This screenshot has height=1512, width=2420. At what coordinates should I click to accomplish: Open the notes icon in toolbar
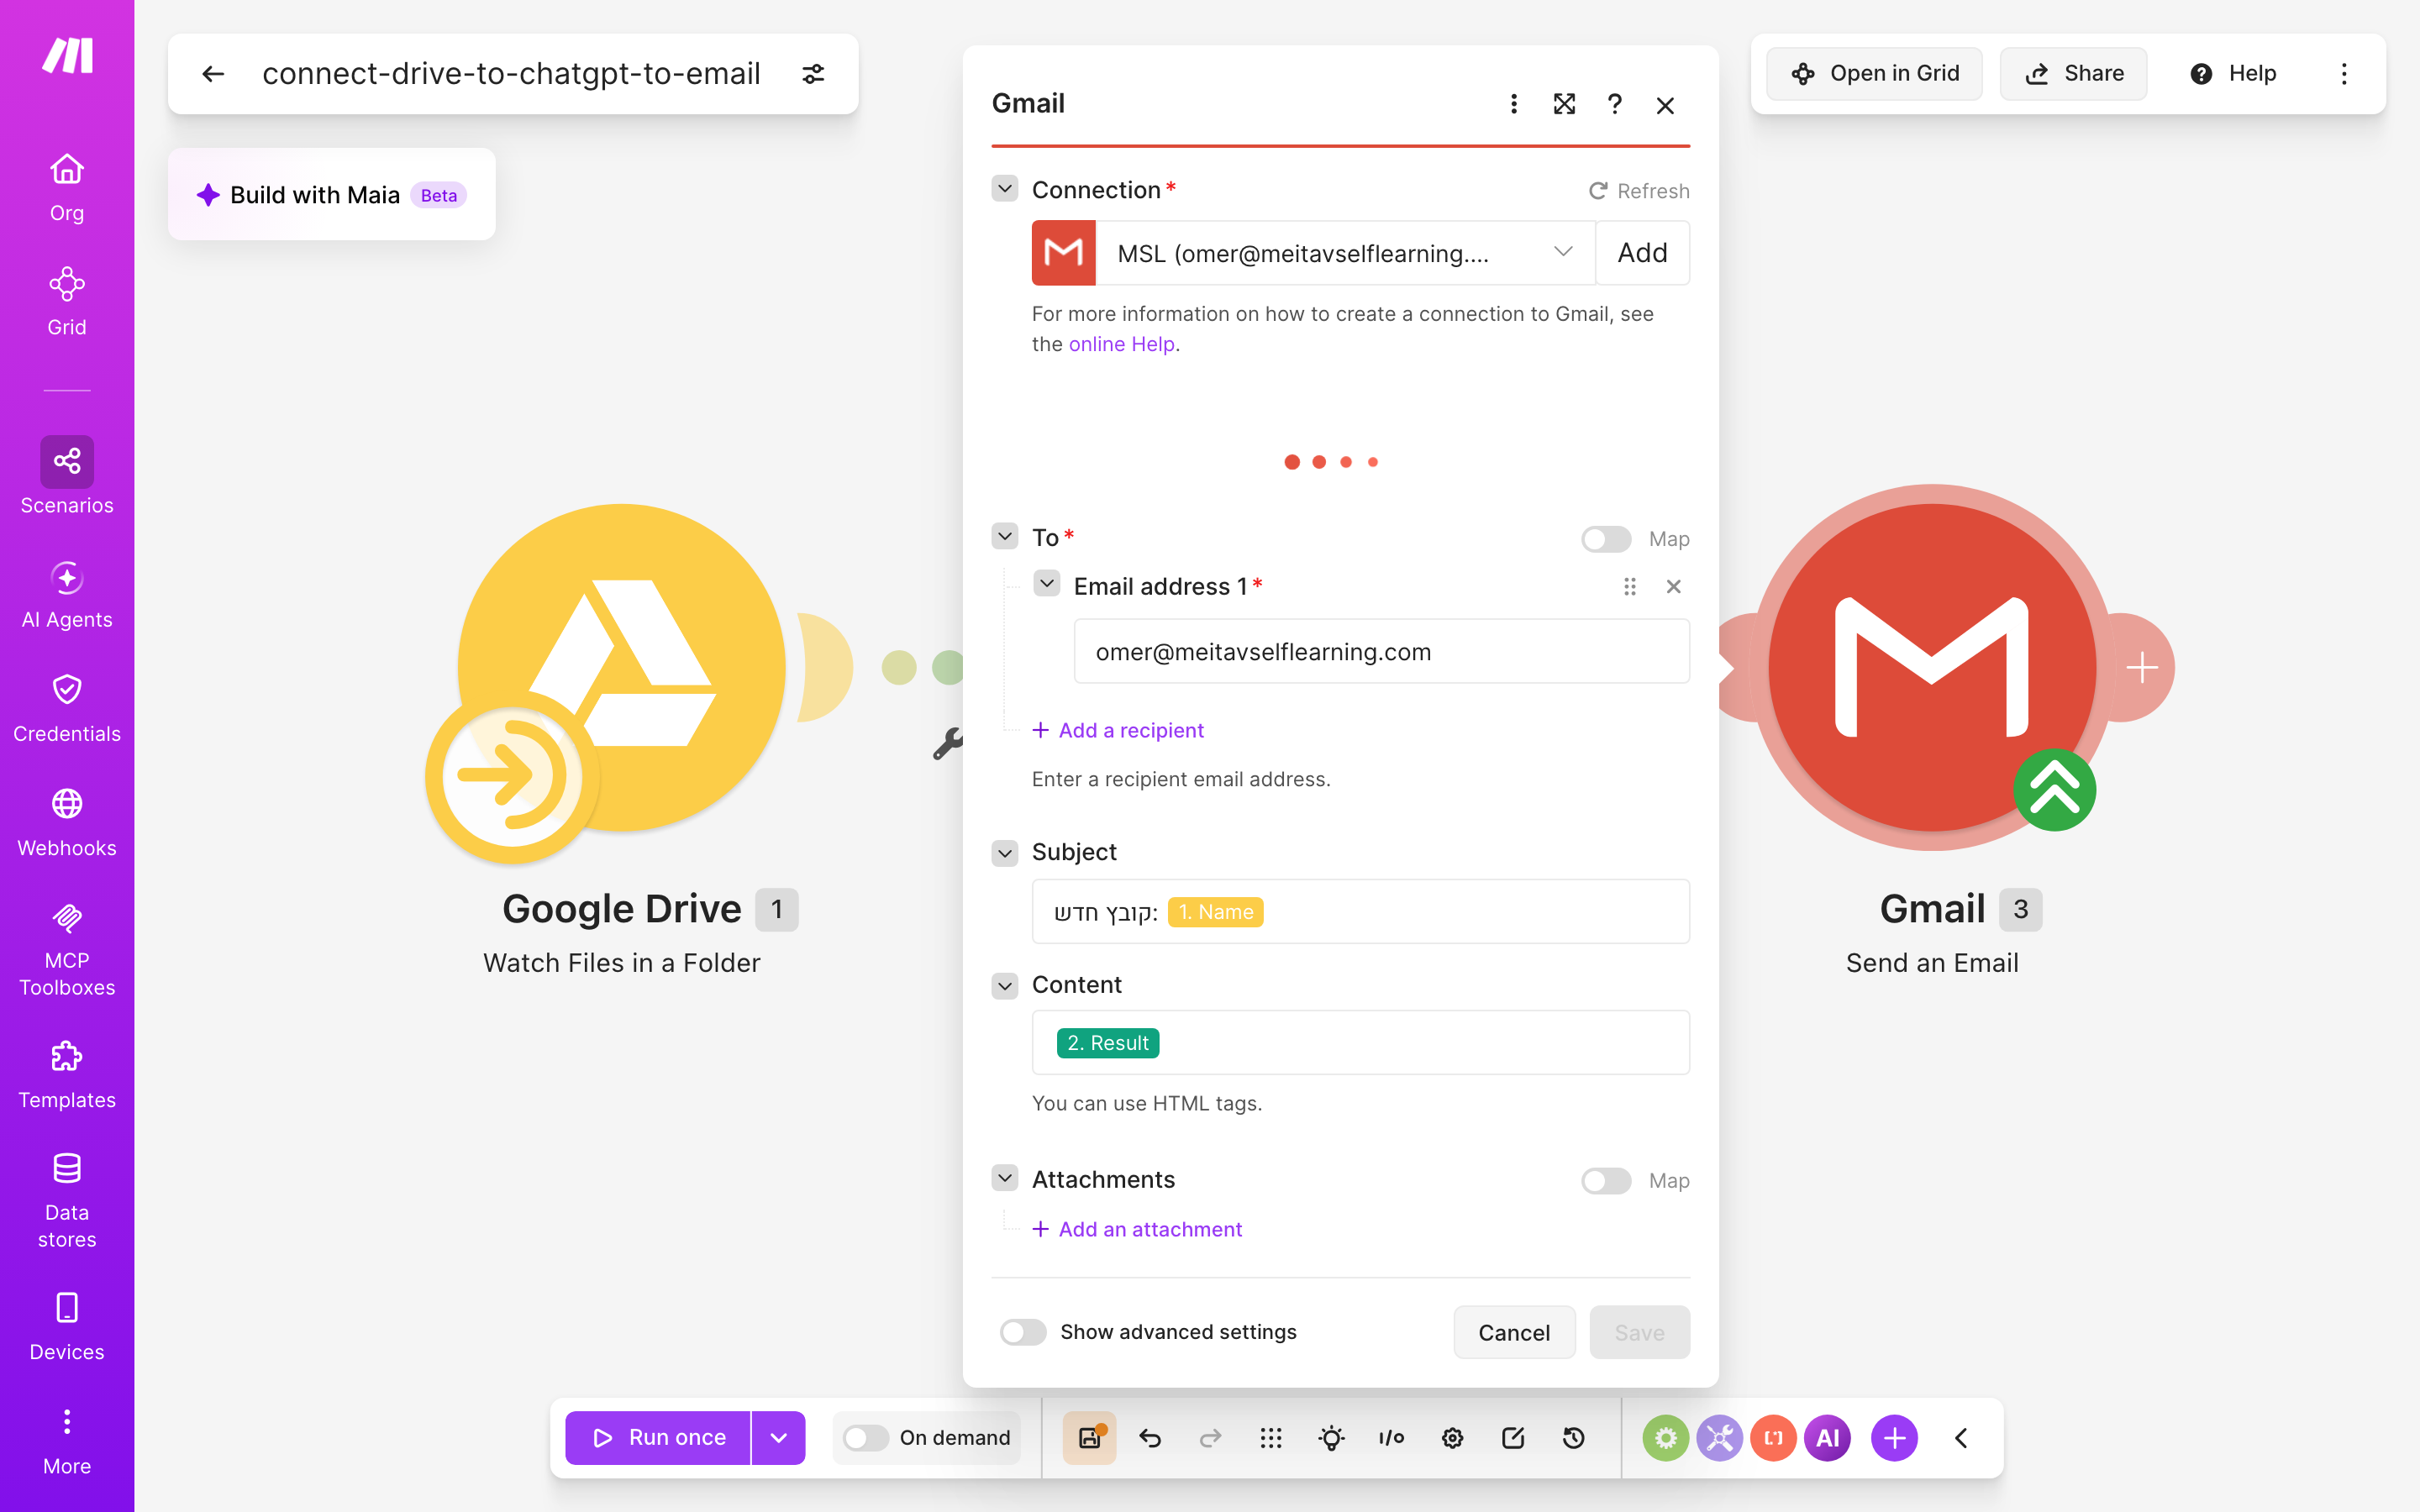1513,1438
